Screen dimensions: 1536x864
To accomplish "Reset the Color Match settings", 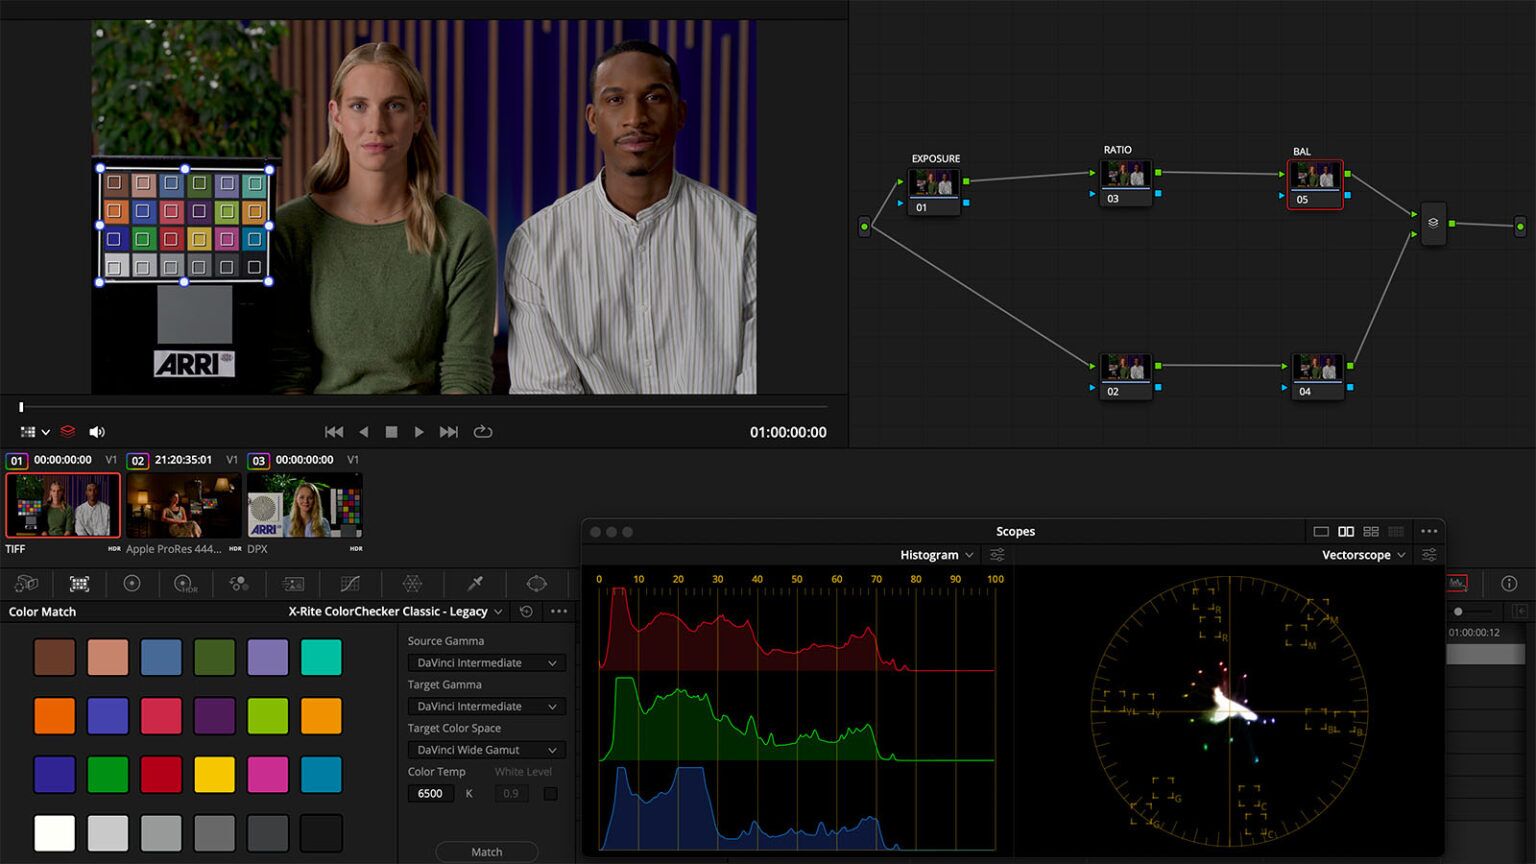I will pos(525,611).
